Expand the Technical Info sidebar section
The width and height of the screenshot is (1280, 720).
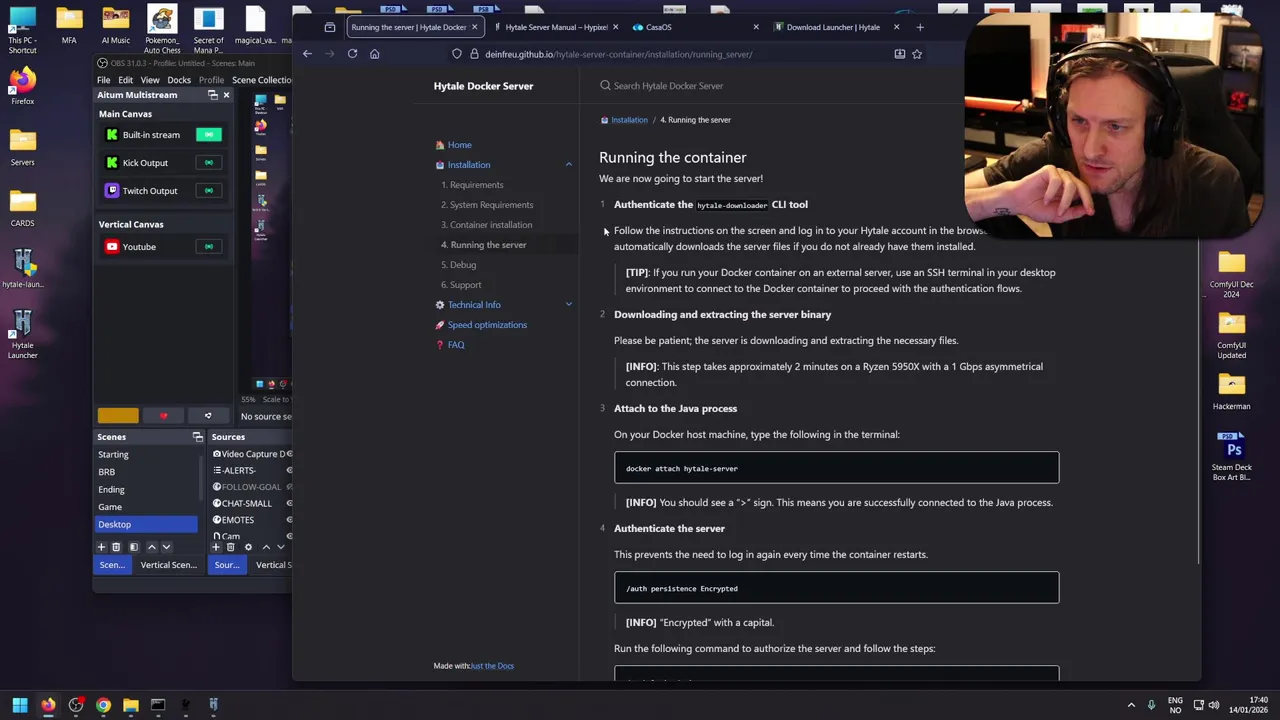click(x=568, y=305)
